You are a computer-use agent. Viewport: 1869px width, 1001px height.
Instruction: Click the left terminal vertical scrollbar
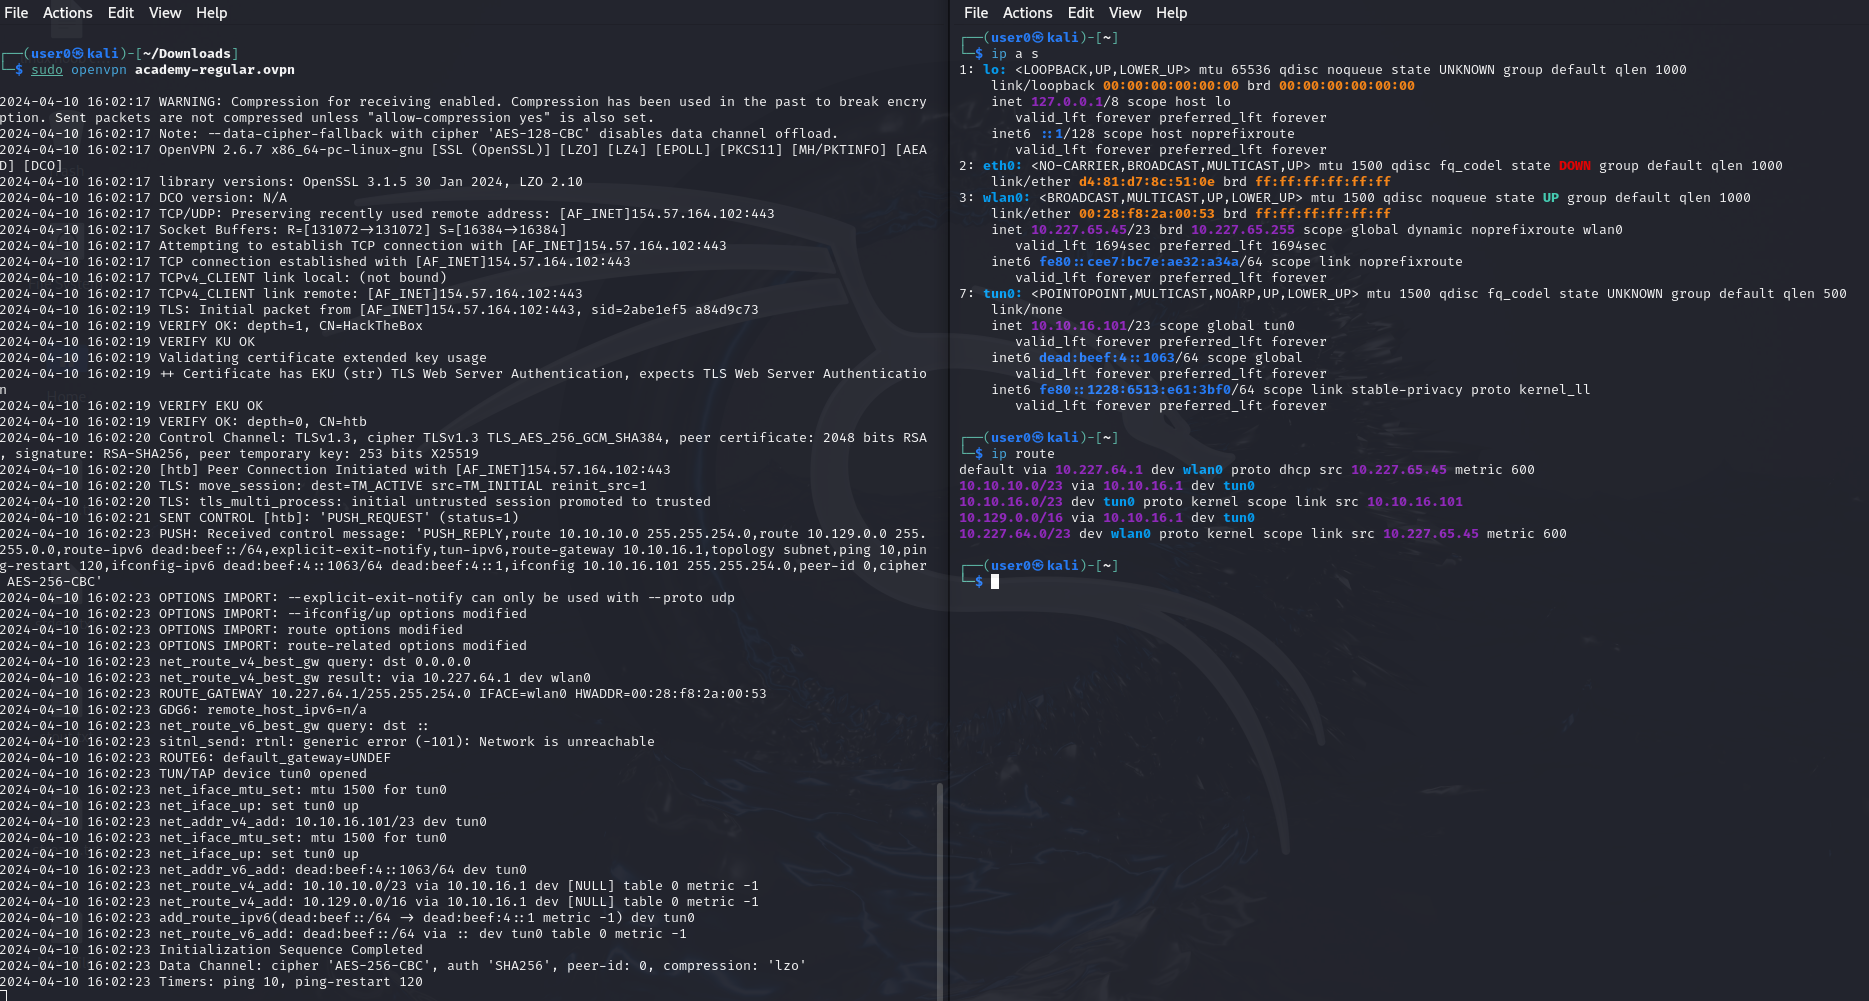point(939,890)
